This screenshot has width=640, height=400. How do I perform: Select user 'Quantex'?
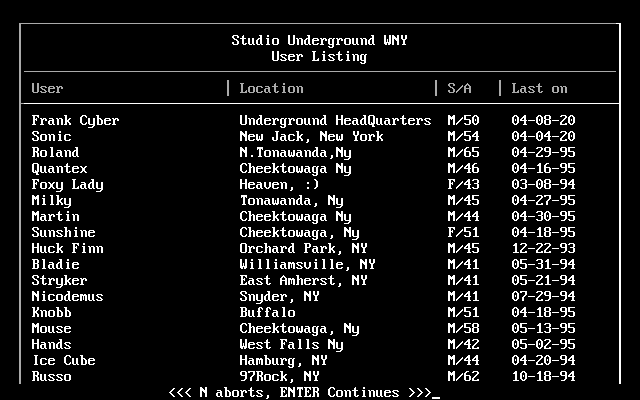60,168
